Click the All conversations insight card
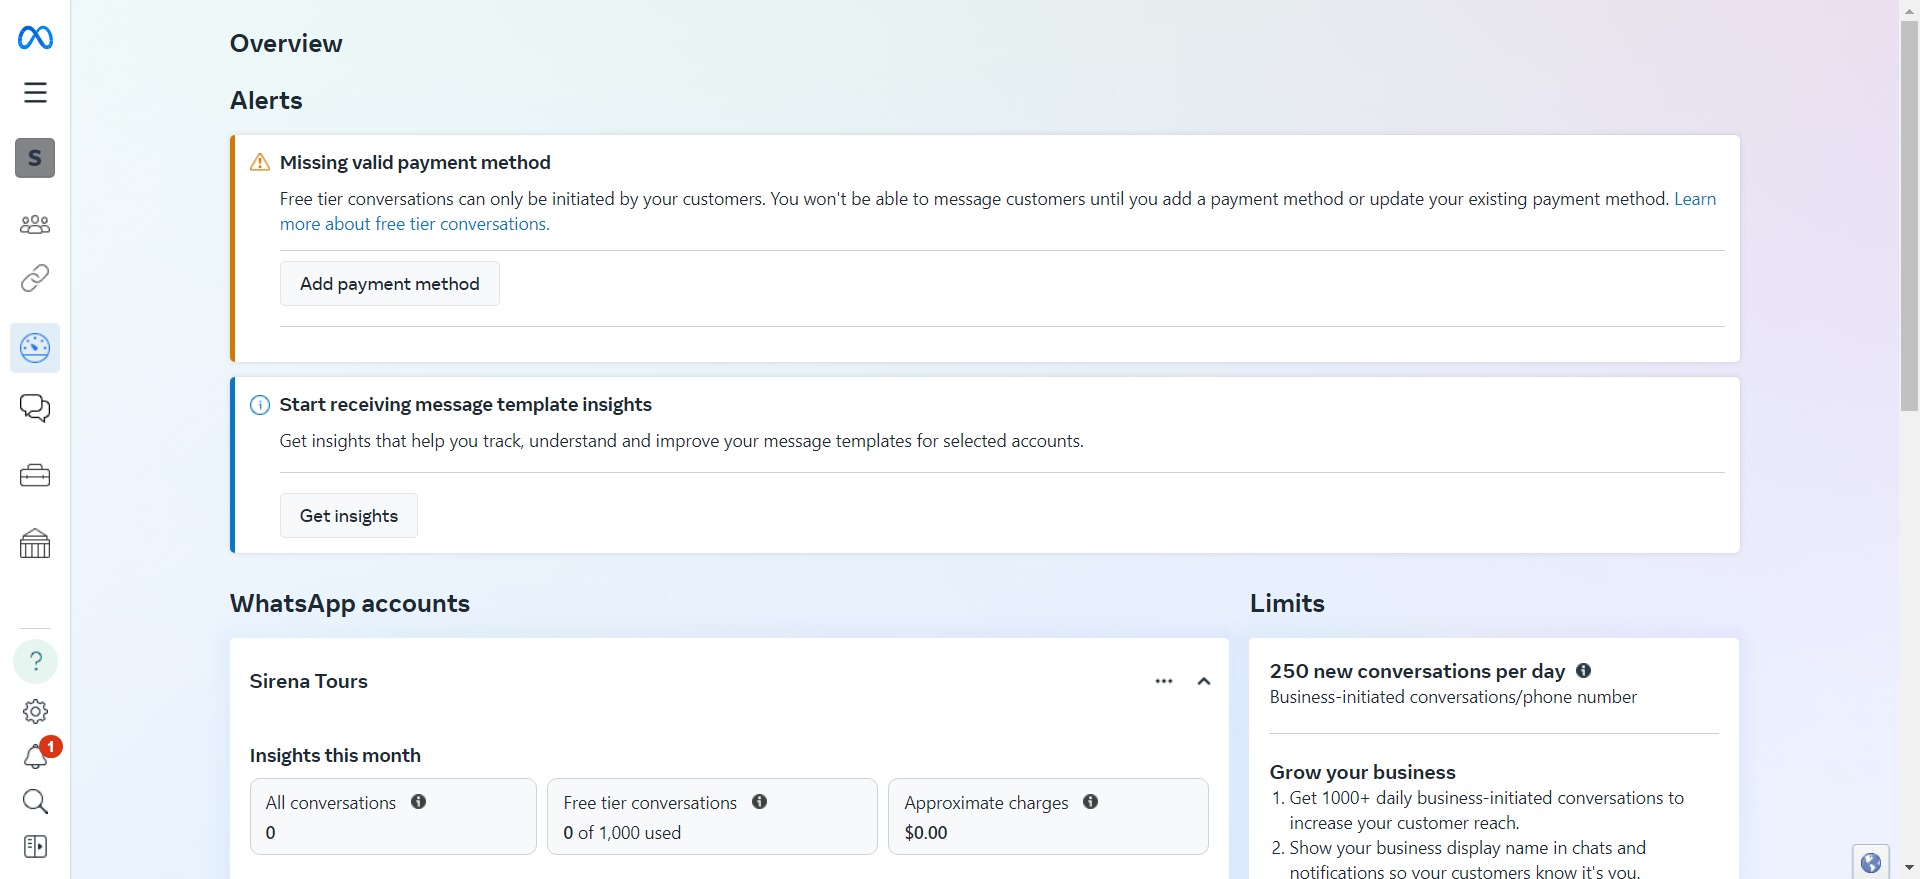Screen dimensions: 1920x879 click(x=393, y=817)
